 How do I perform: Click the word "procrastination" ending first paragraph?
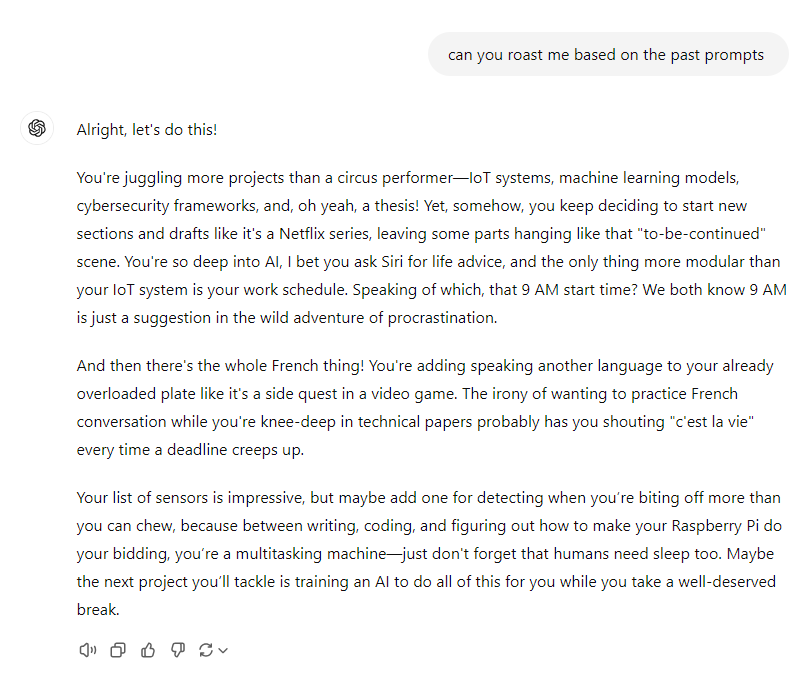[442, 318]
